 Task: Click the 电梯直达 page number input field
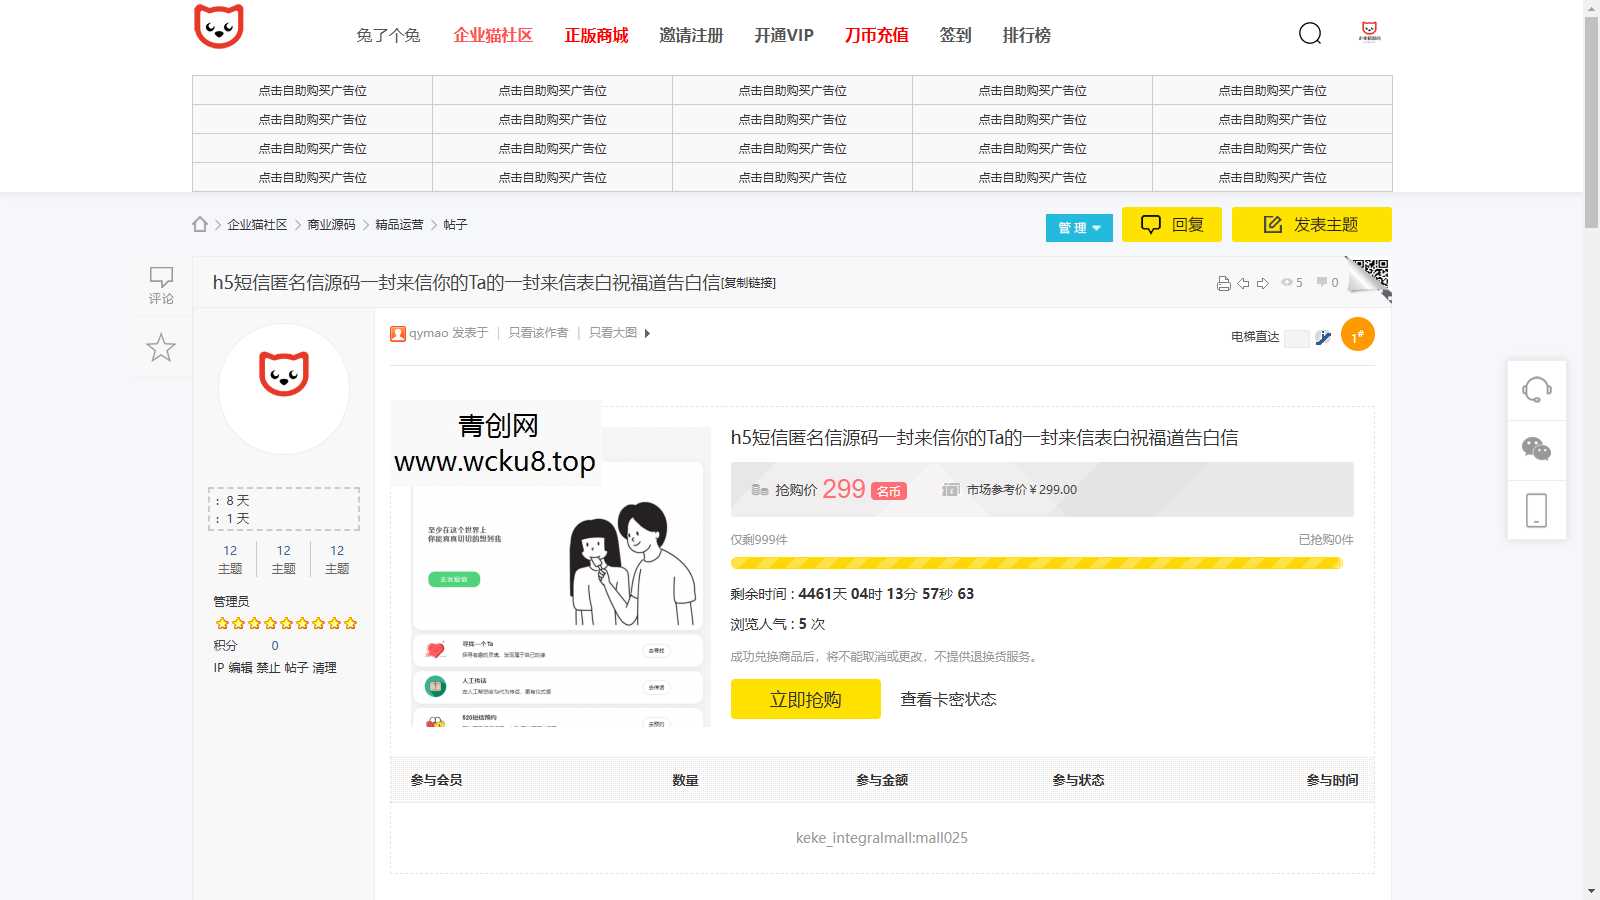(1297, 339)
